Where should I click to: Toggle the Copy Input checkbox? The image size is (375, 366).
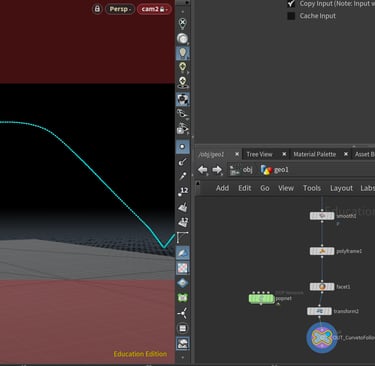pyautogui.click(x=291, y=4)
